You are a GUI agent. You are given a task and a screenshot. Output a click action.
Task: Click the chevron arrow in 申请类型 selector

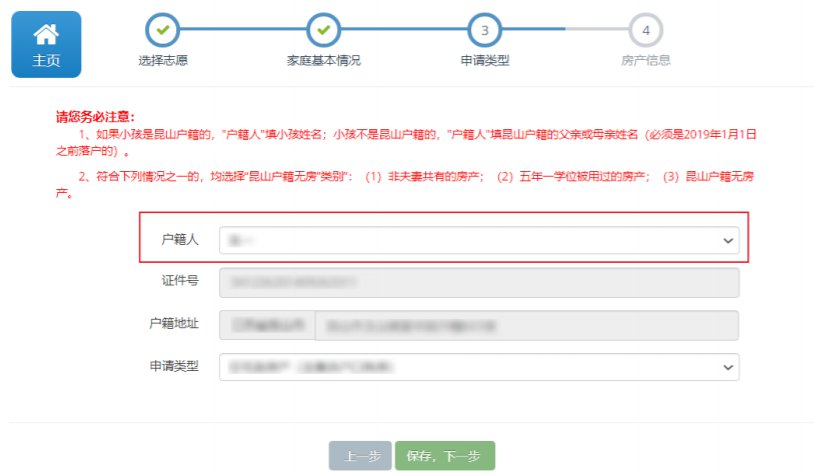(x=727, y=368)
